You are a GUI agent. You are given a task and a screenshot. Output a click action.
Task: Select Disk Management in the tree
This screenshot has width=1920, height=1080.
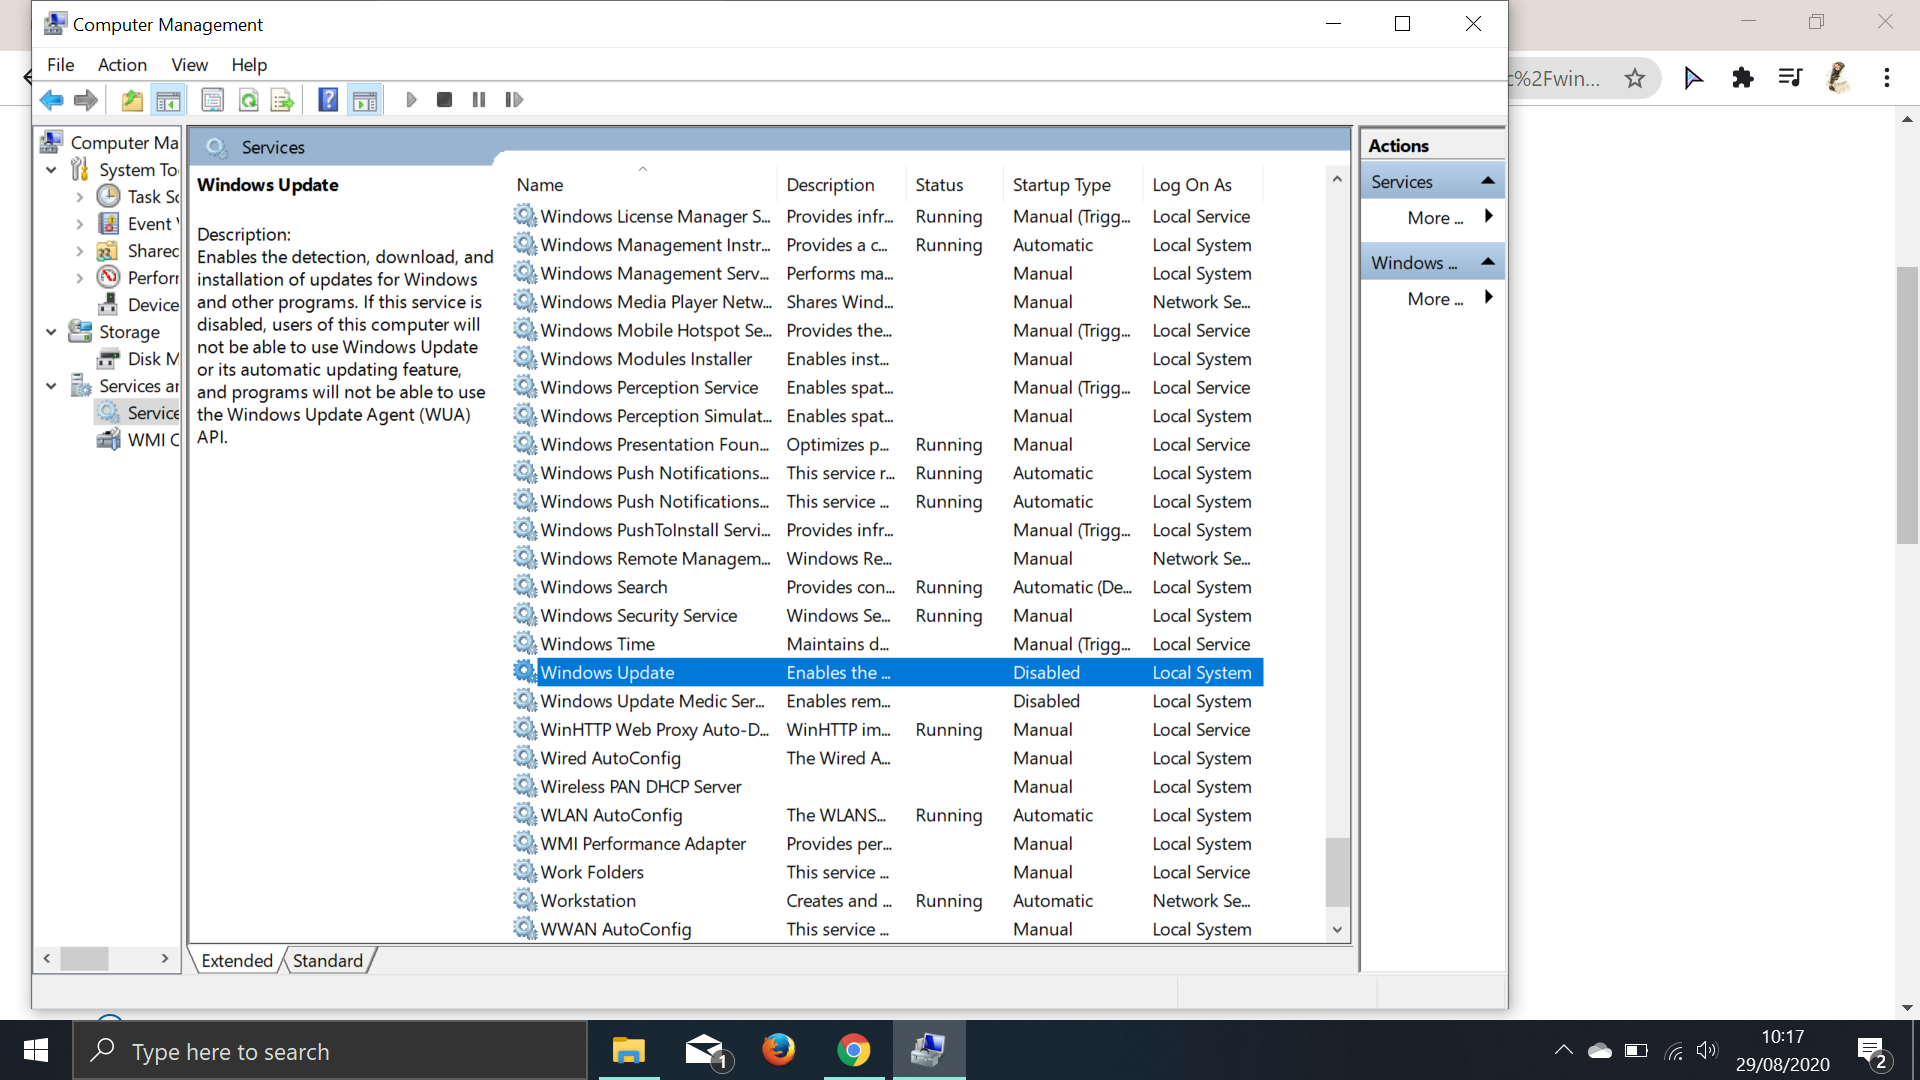pos(139,359)
